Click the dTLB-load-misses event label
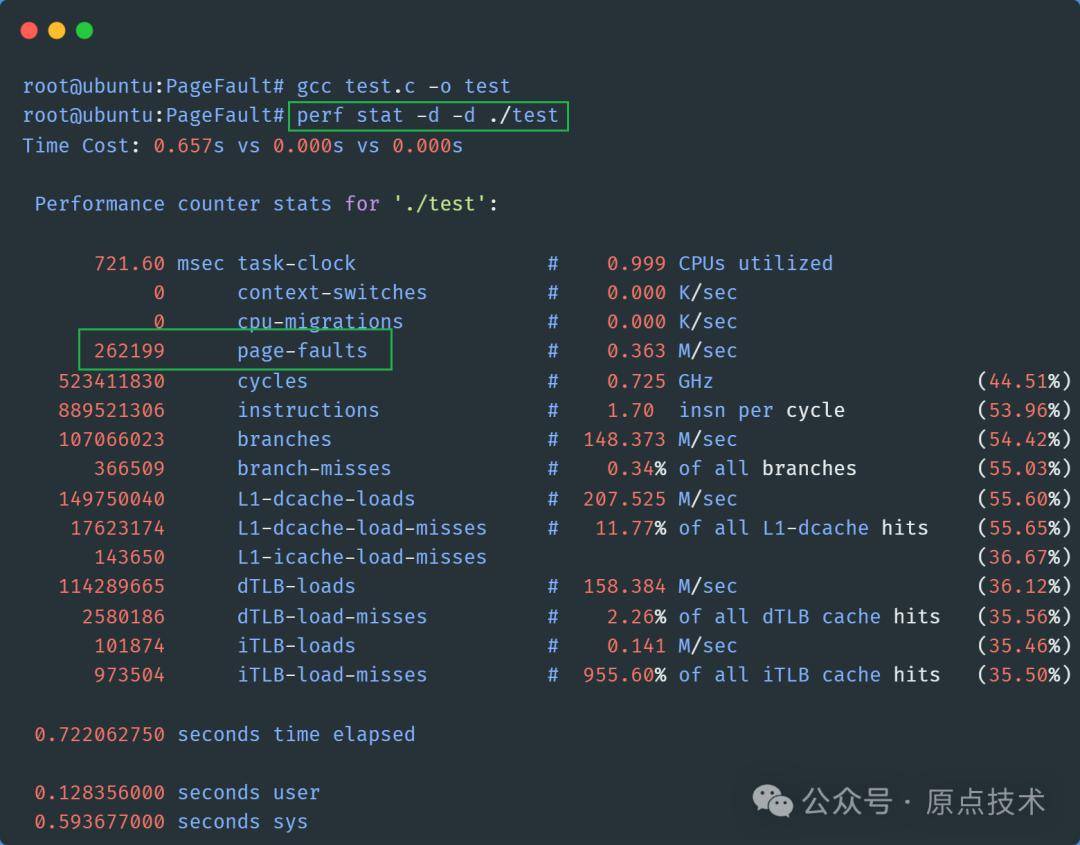Screen dimensions: 1080x845 coord(332,616)
